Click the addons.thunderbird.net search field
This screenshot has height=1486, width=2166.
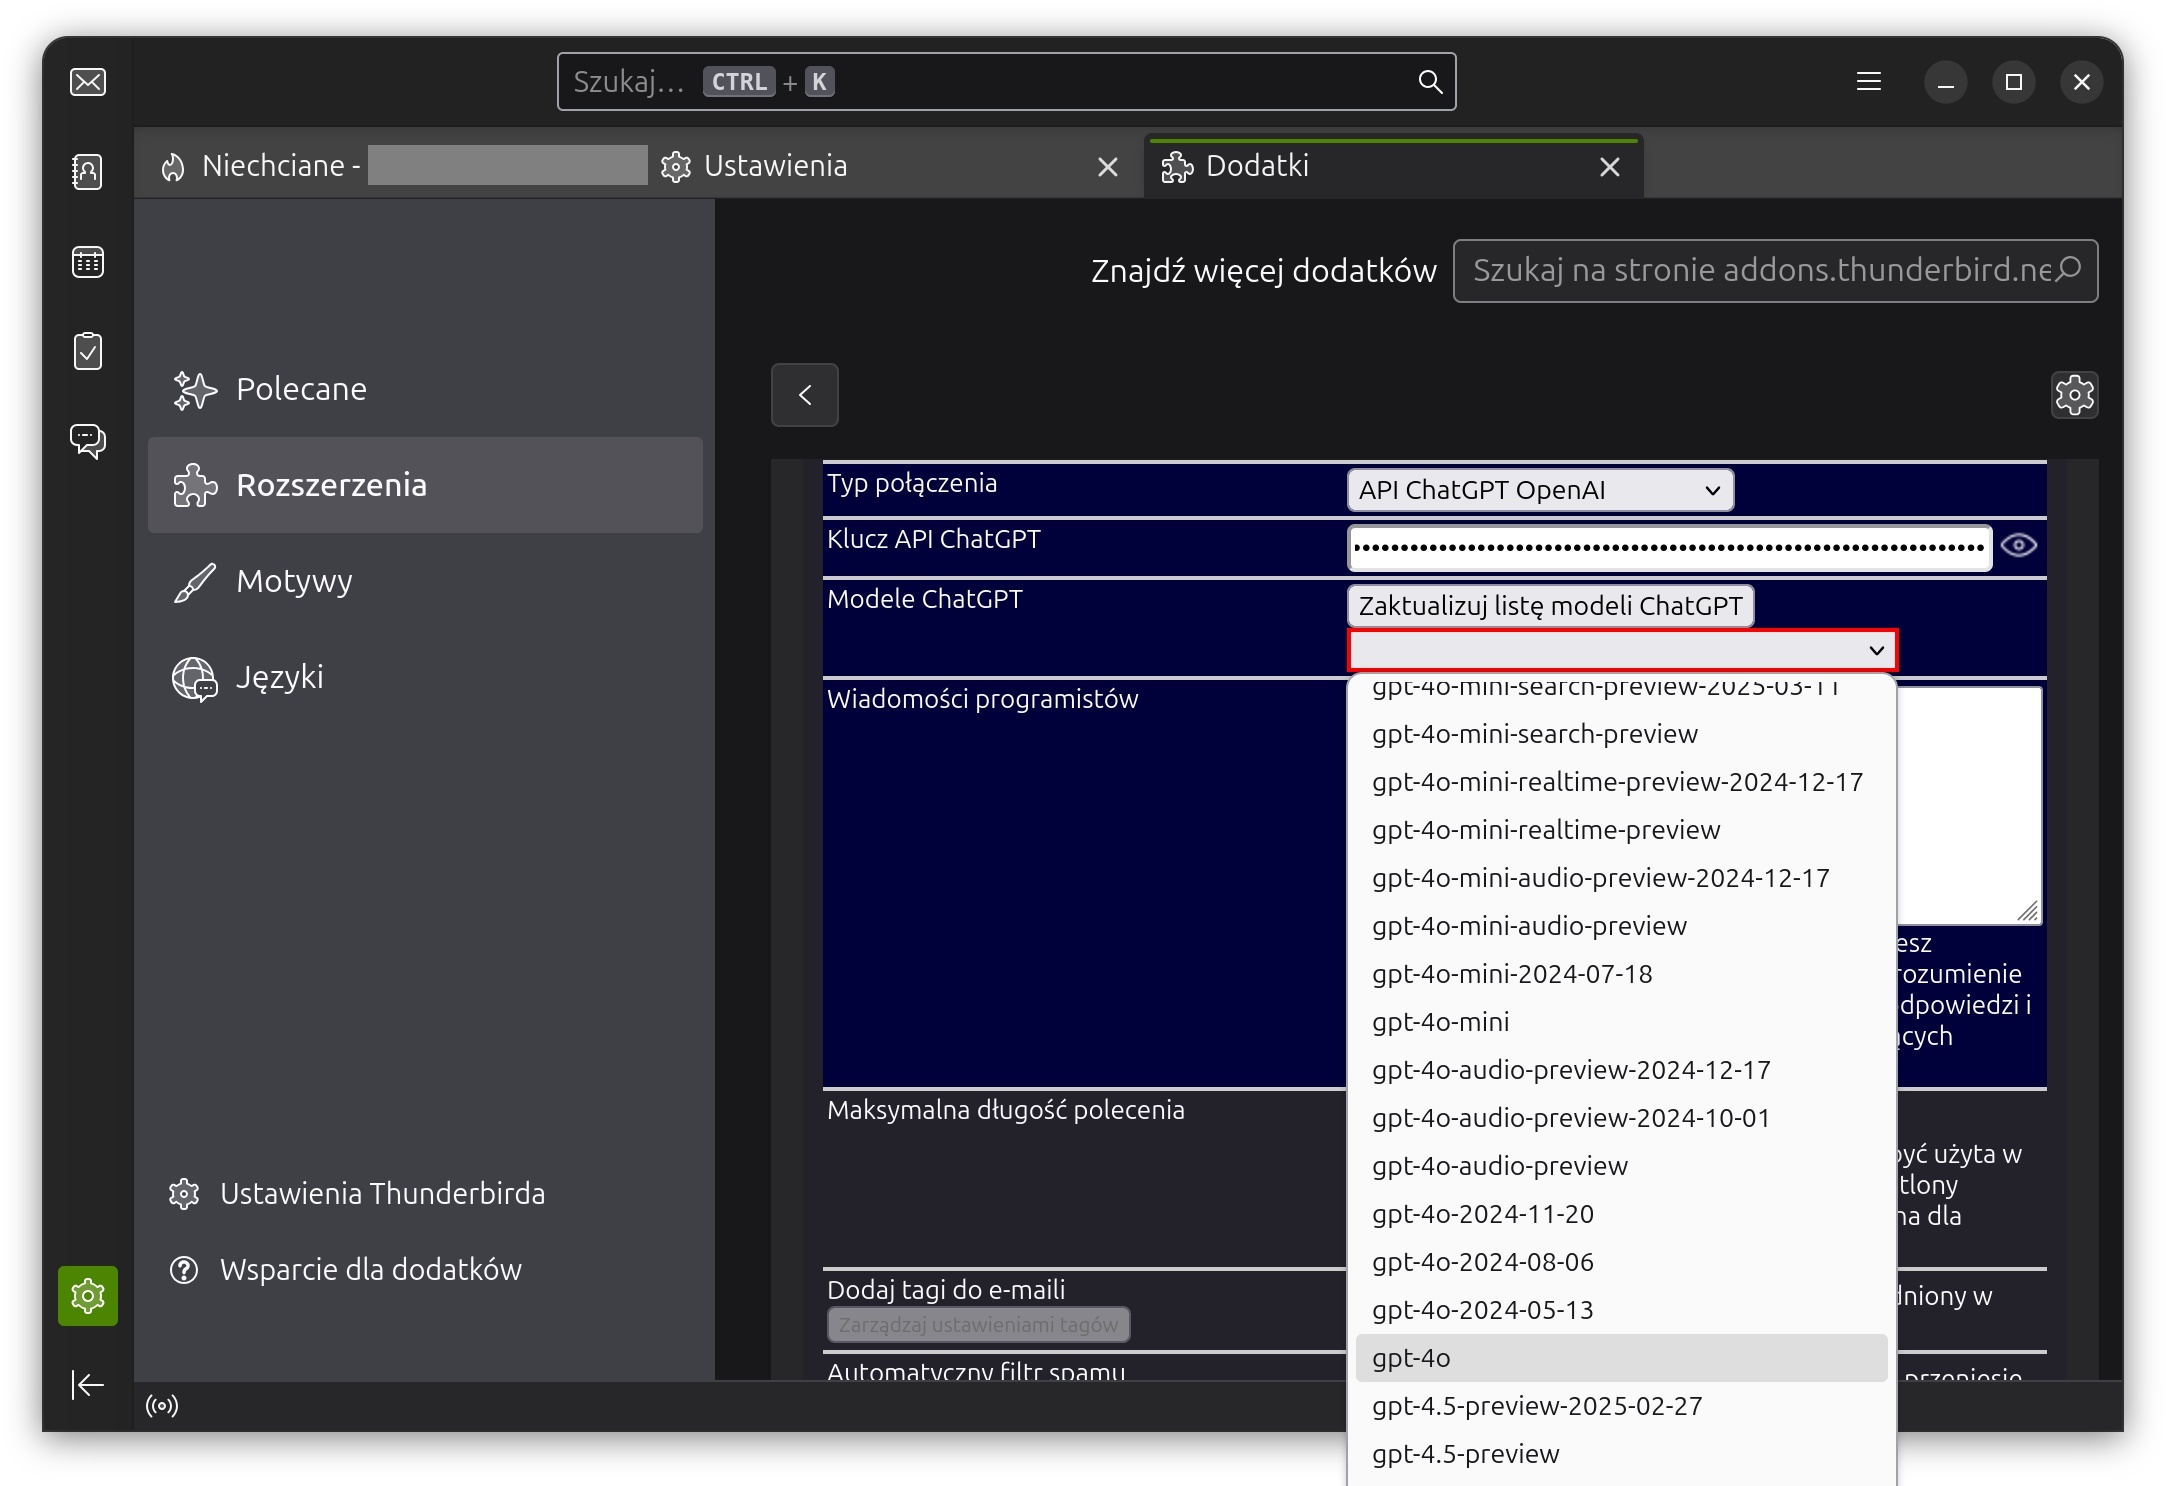click(x=1760, y=271)
